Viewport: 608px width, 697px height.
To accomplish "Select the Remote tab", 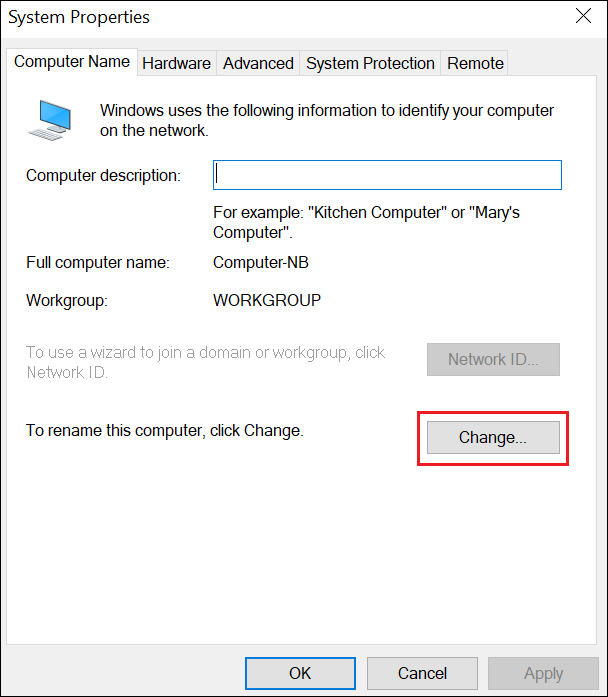I will (x=475, y=63).
